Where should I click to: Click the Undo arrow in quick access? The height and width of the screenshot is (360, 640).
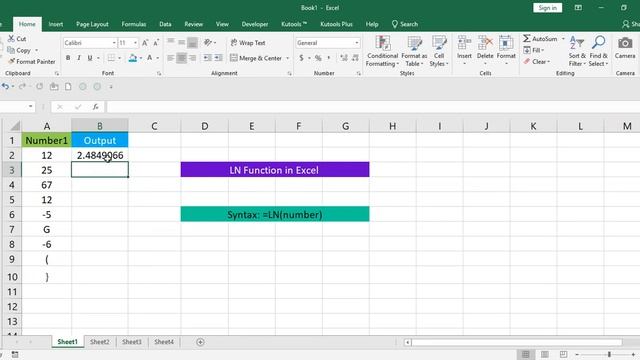click(5, 87)
